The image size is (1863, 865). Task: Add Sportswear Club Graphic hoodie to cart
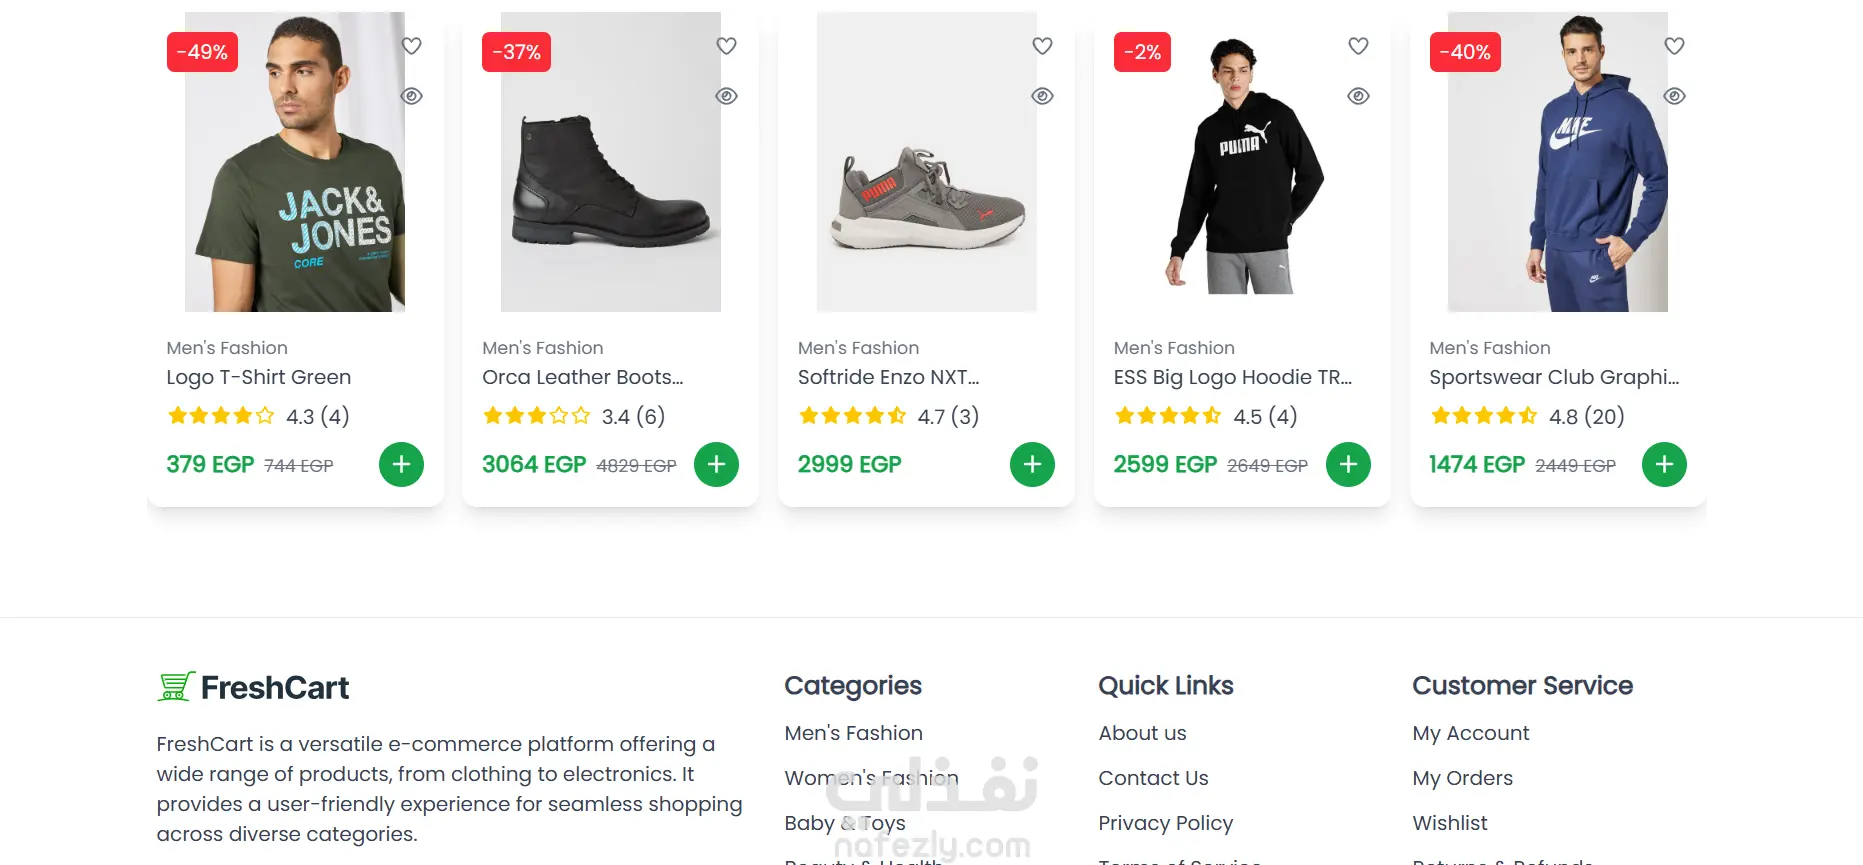1664,464
